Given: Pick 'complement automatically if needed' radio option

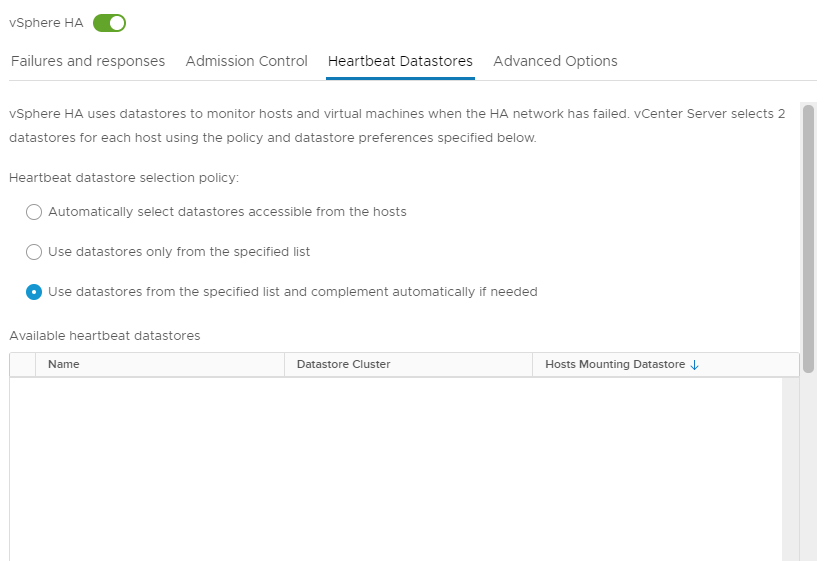Looking at the screenshot, I should pos(34,292).
